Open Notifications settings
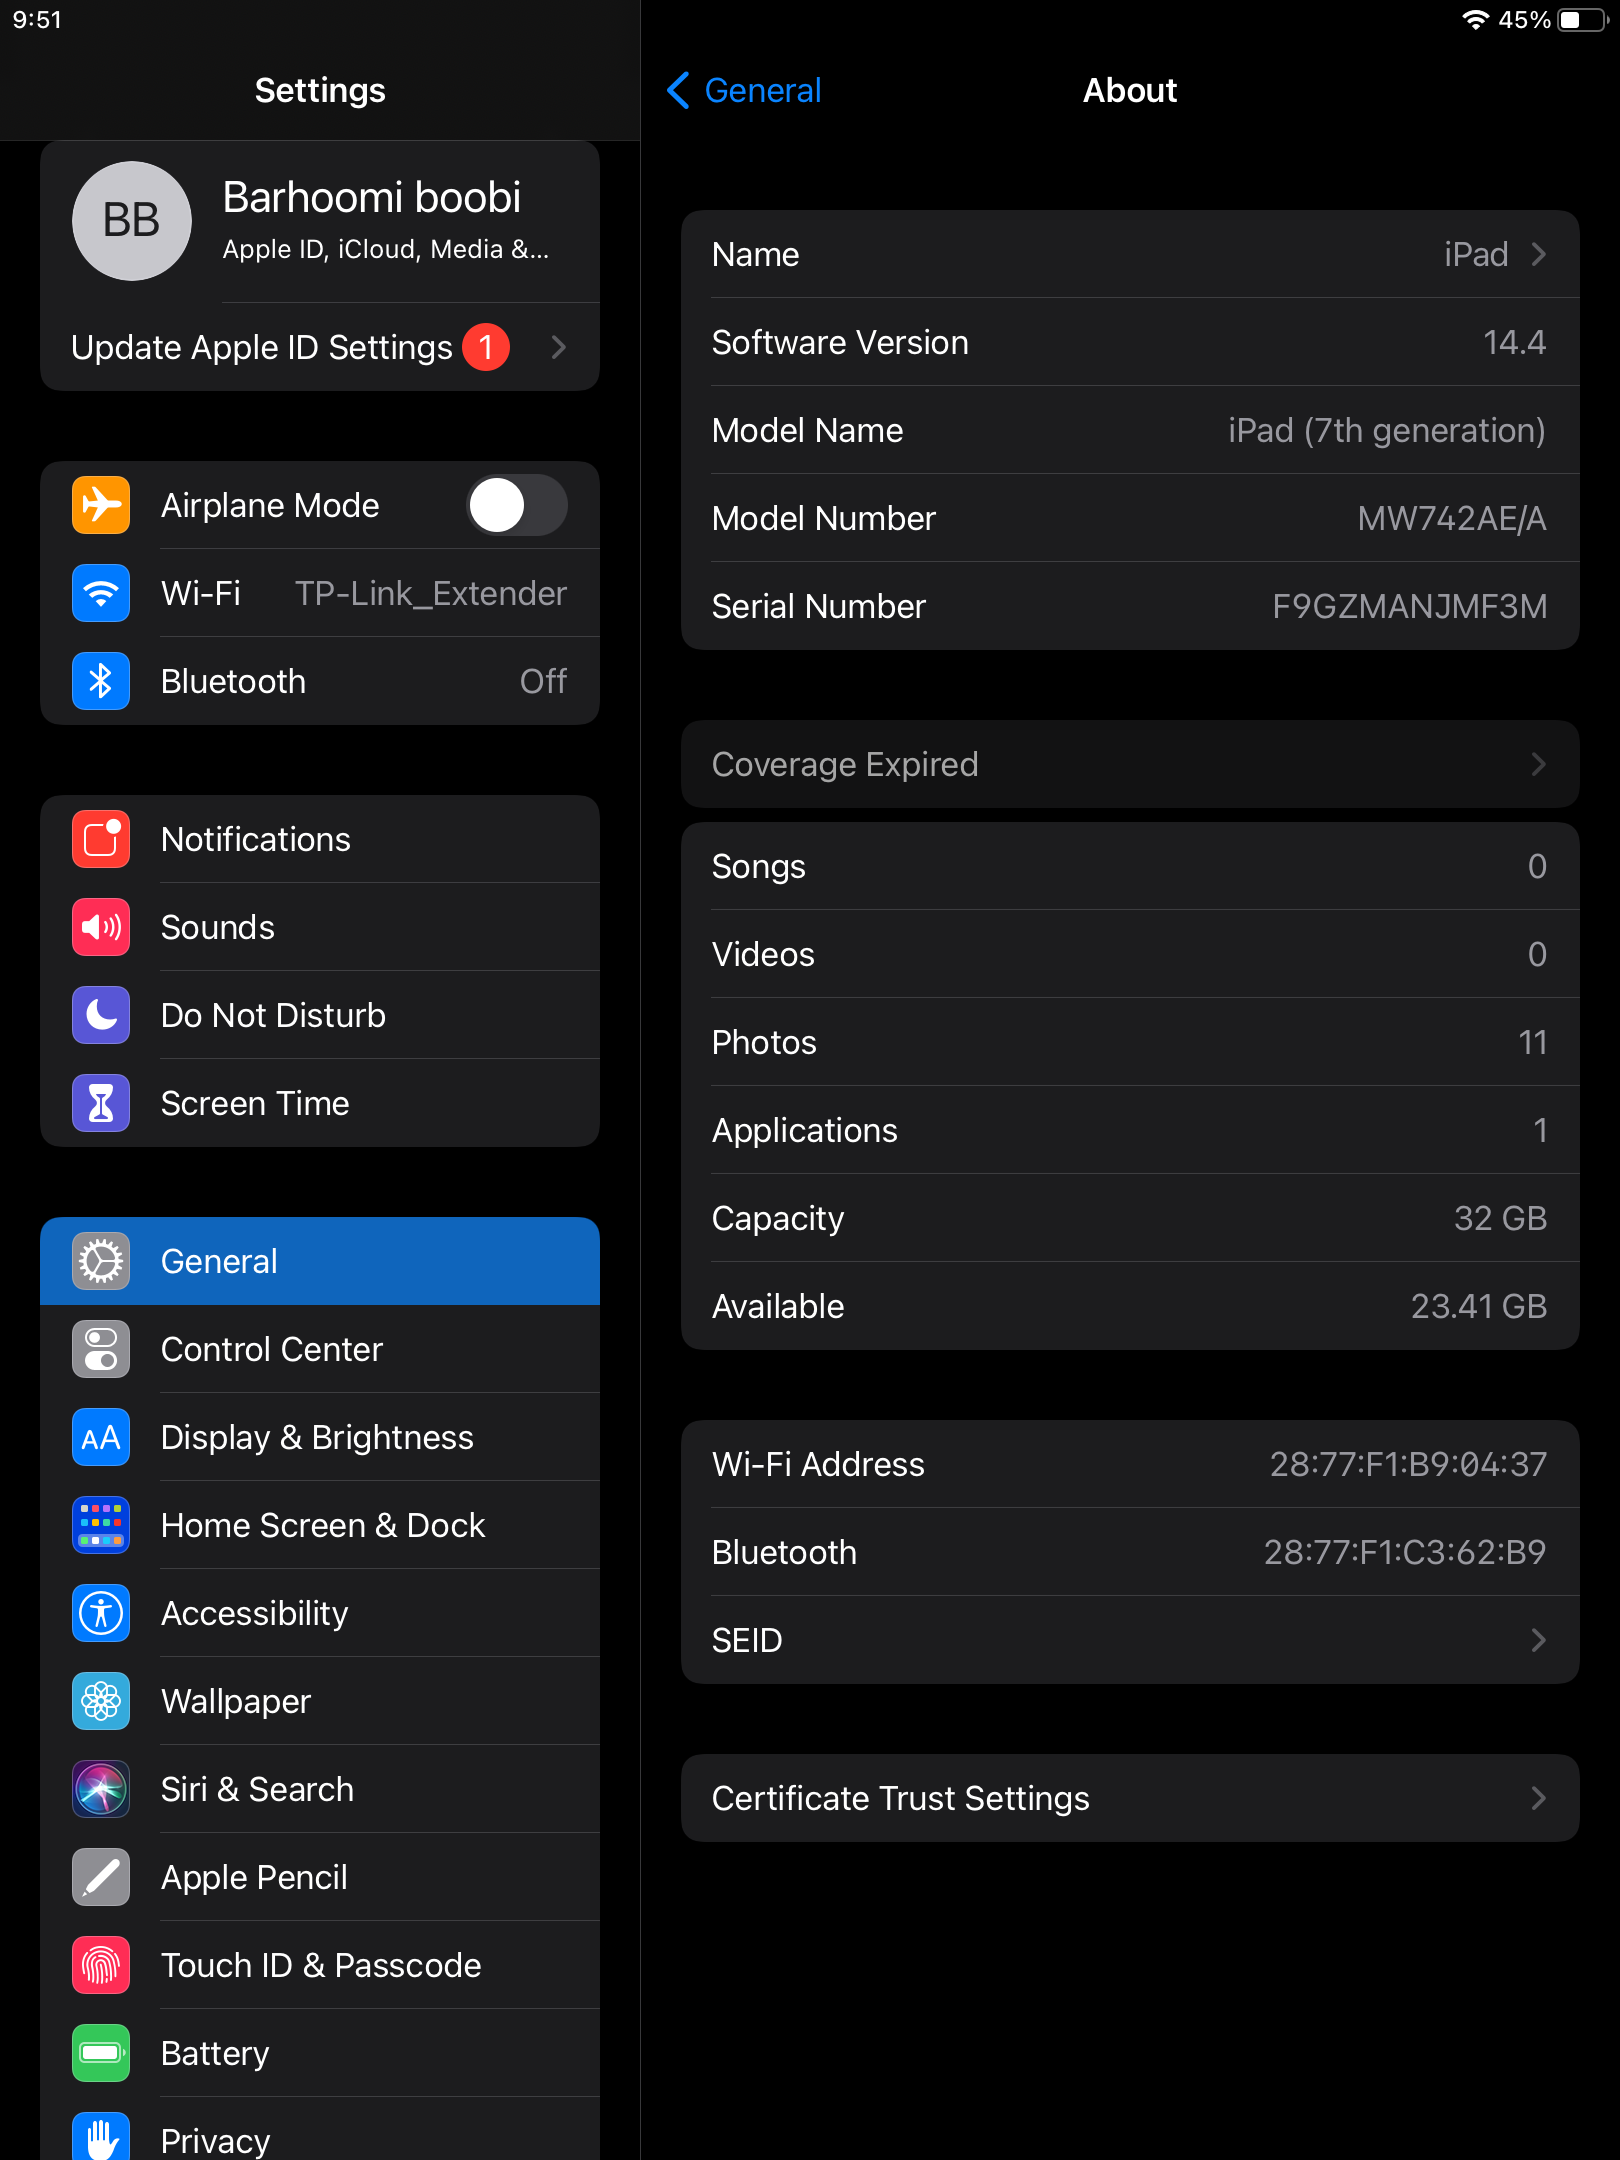The image size is (1620, 2160). [320, 839]
